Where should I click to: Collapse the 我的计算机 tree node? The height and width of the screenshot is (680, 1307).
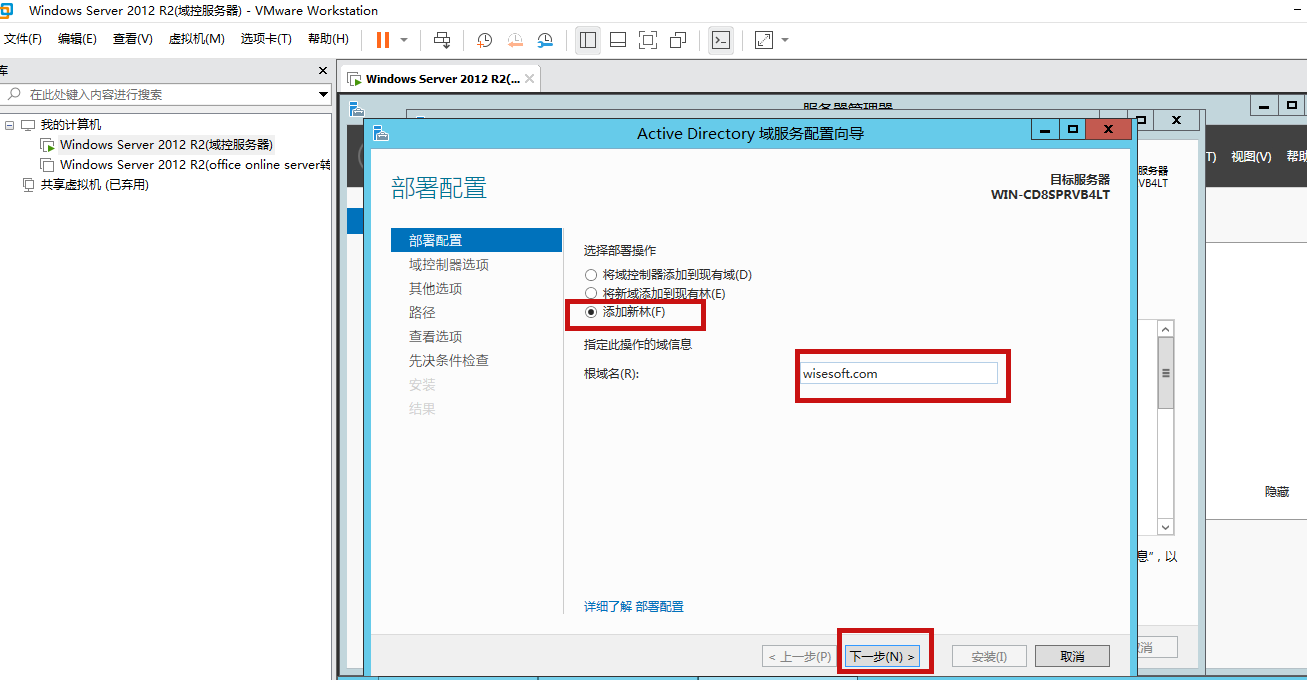coord(10,125)
